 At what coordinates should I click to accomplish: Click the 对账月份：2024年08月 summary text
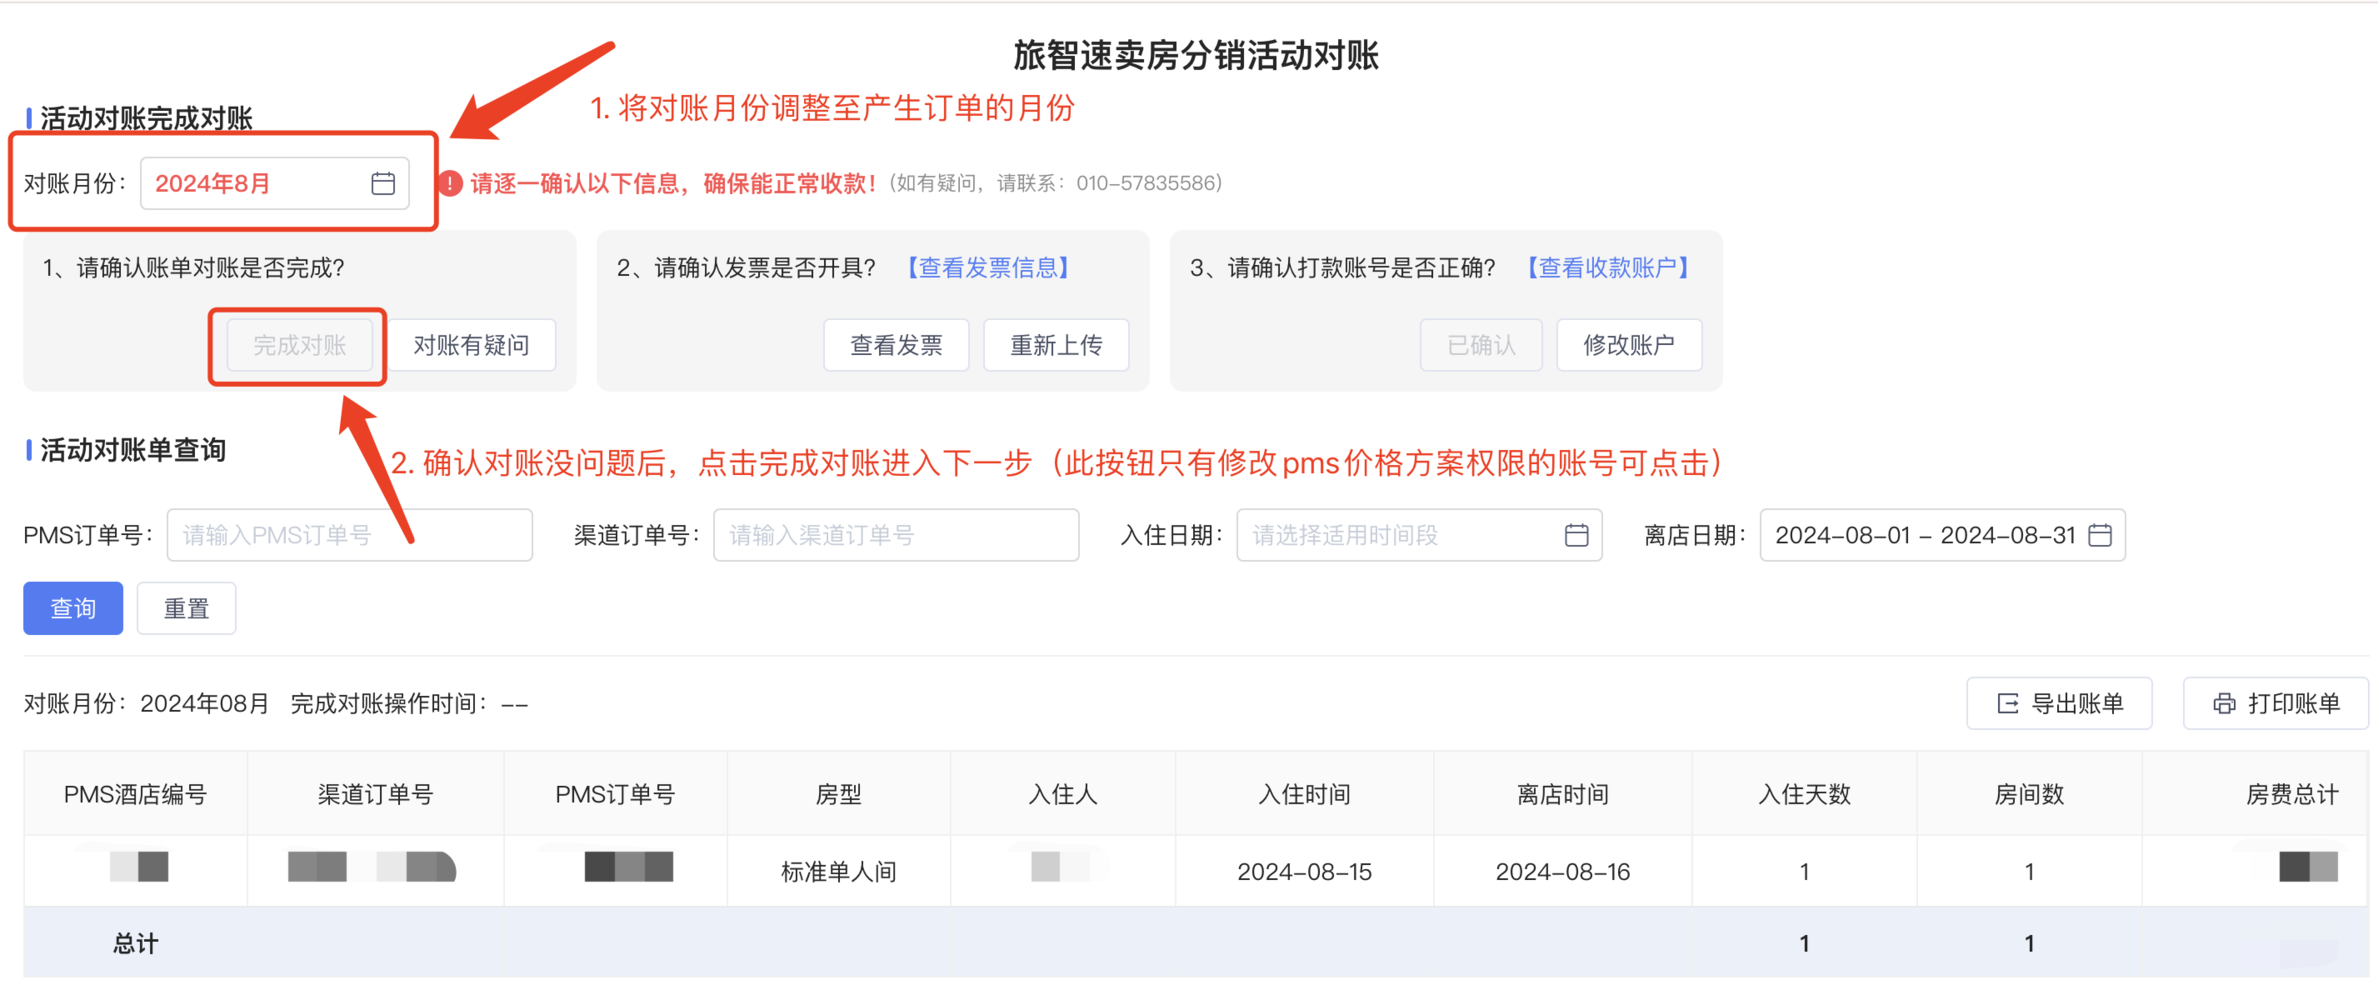tap(147, 704)
